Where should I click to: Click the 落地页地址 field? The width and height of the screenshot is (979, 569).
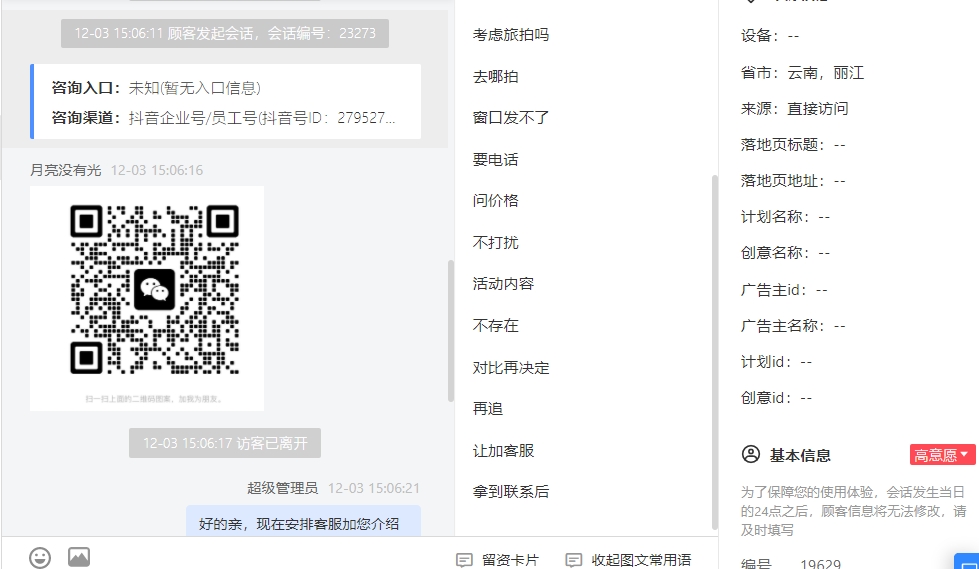(x=793, y=181)
